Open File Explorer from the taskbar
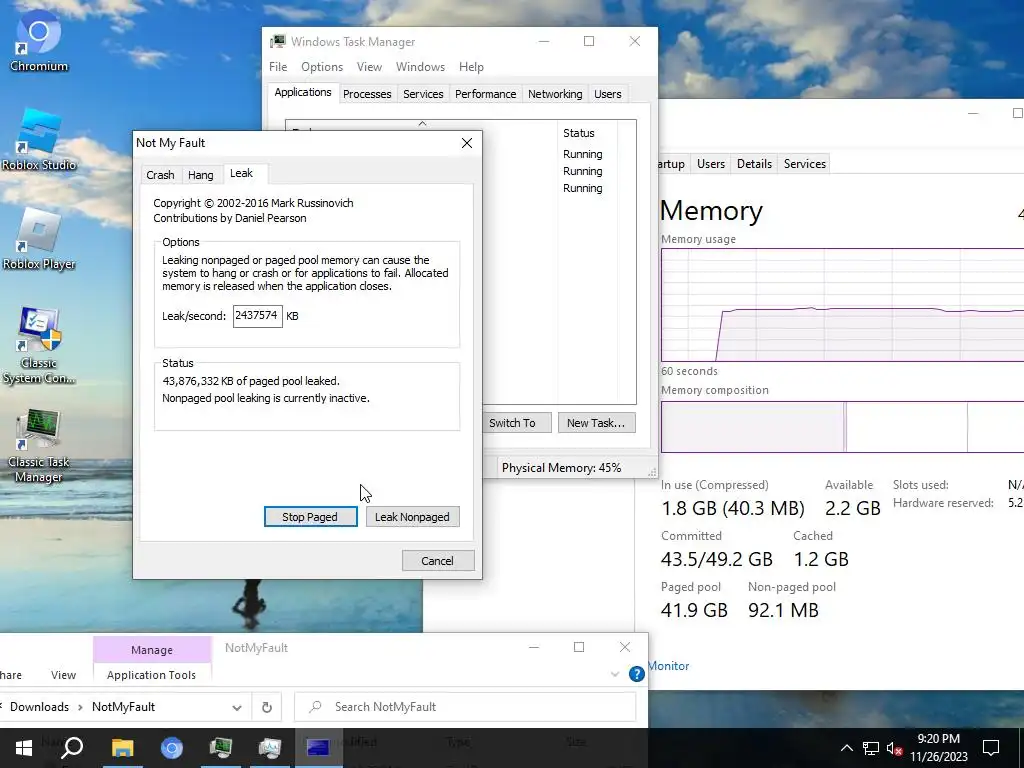Screen dimensions: 1024x768 pos(122,748)
